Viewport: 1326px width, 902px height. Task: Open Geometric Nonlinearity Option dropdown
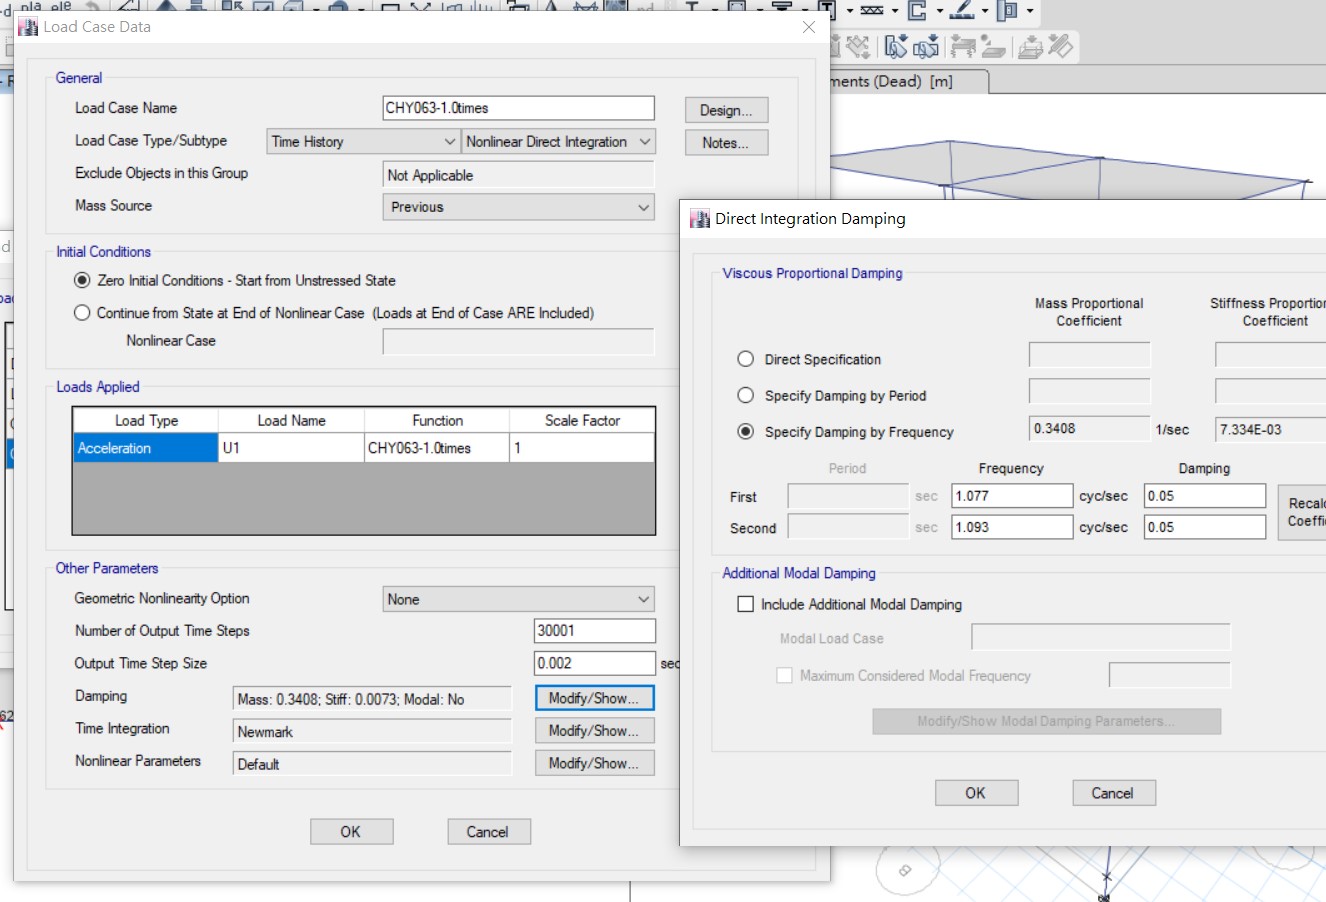tap(518, 599)
